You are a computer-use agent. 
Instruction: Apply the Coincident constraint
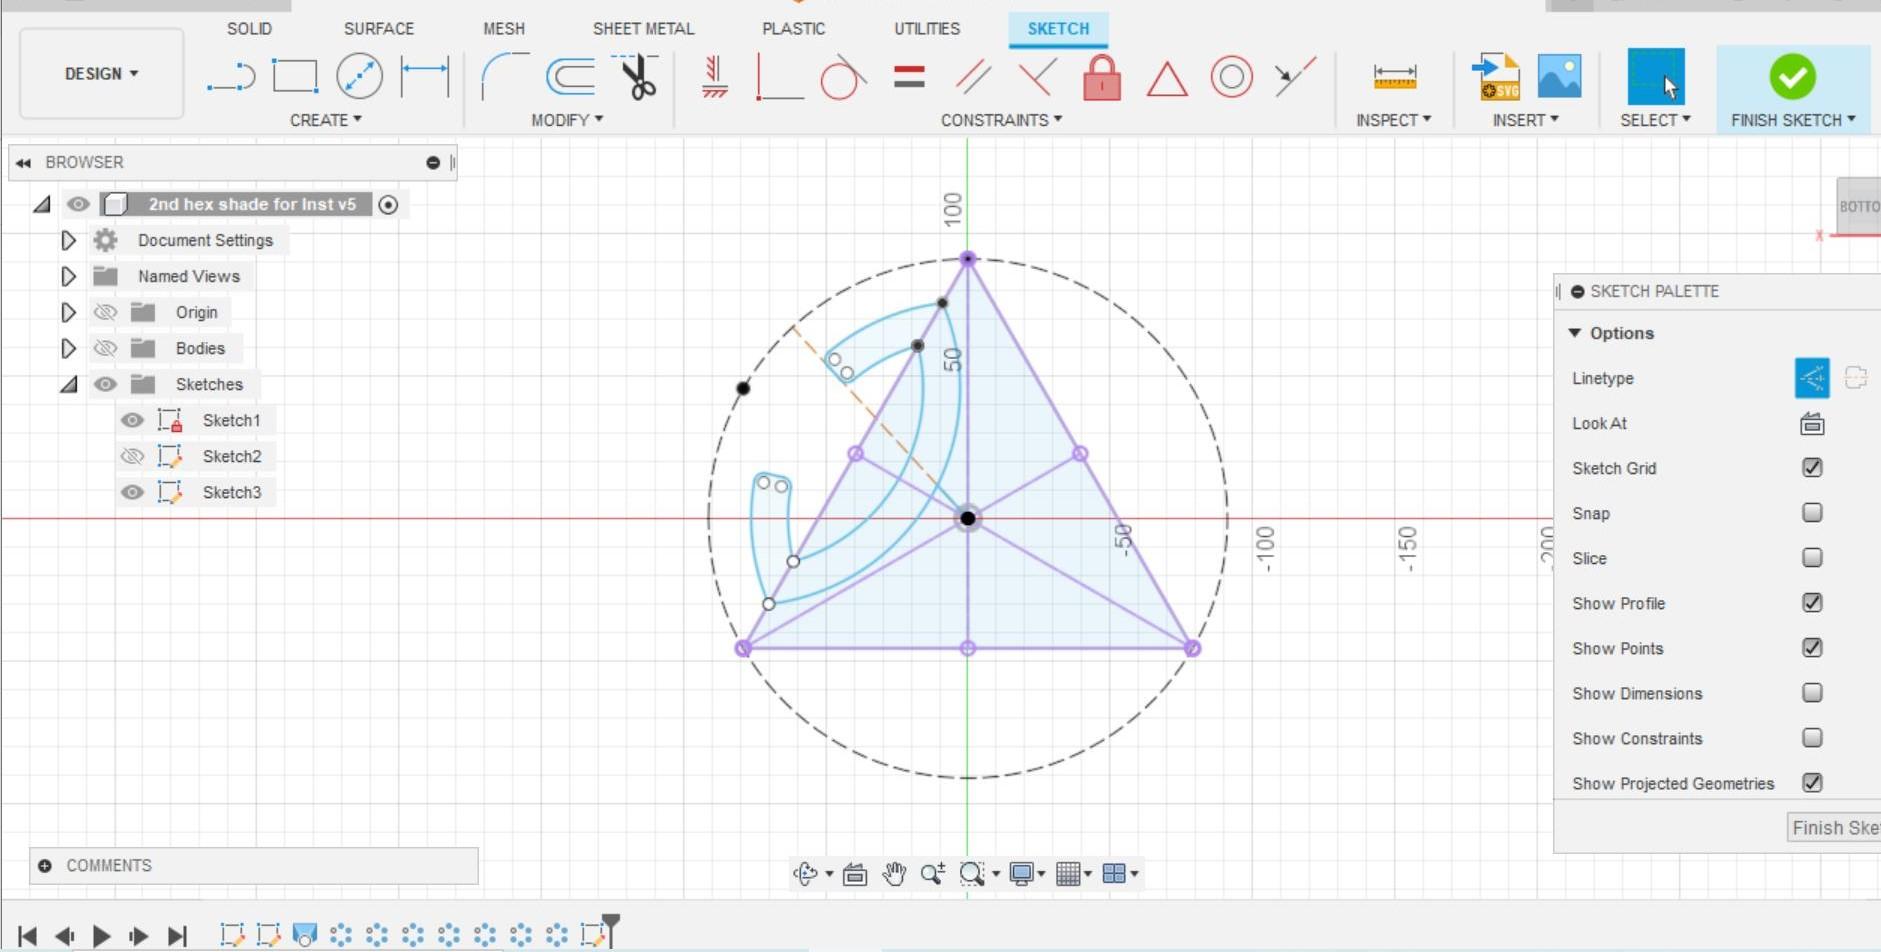pyautogui.click(x=779, y=77)
